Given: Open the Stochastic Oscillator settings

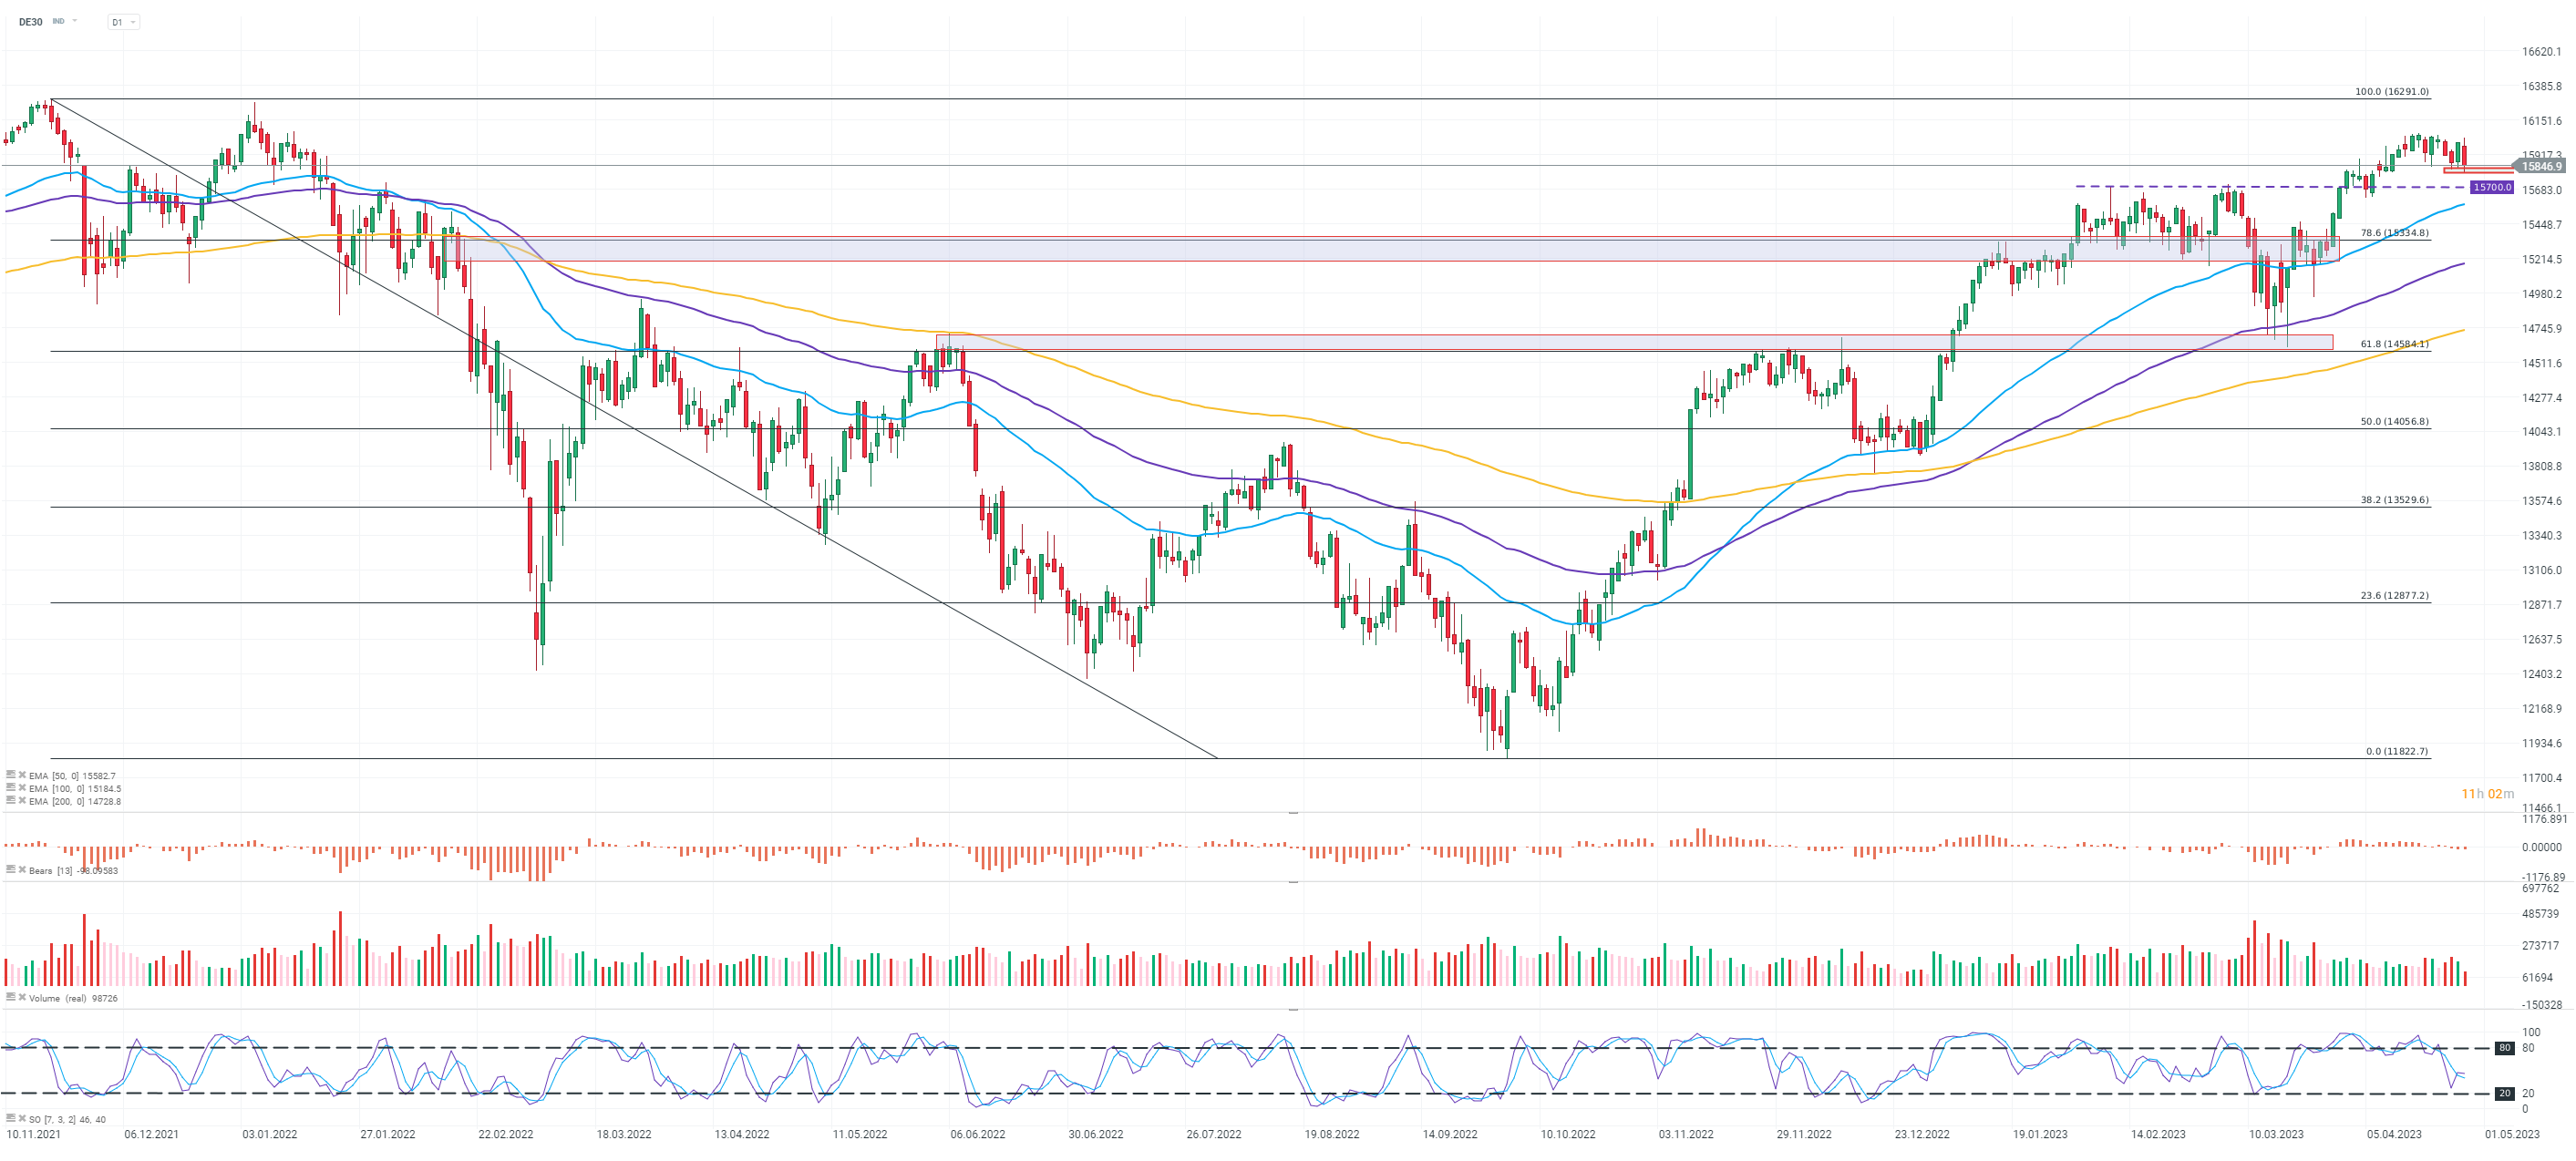Looking at the screenshot, I should [x=10, y=1119].
